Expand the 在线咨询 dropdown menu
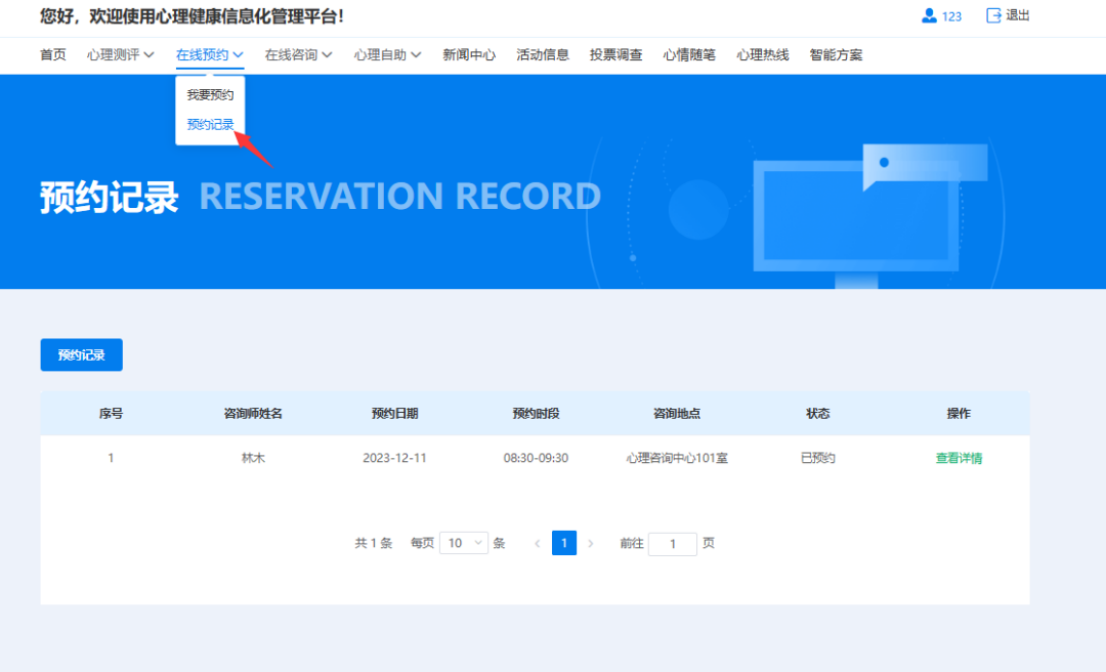1106x672 pixels. click(x=298, y=55)
